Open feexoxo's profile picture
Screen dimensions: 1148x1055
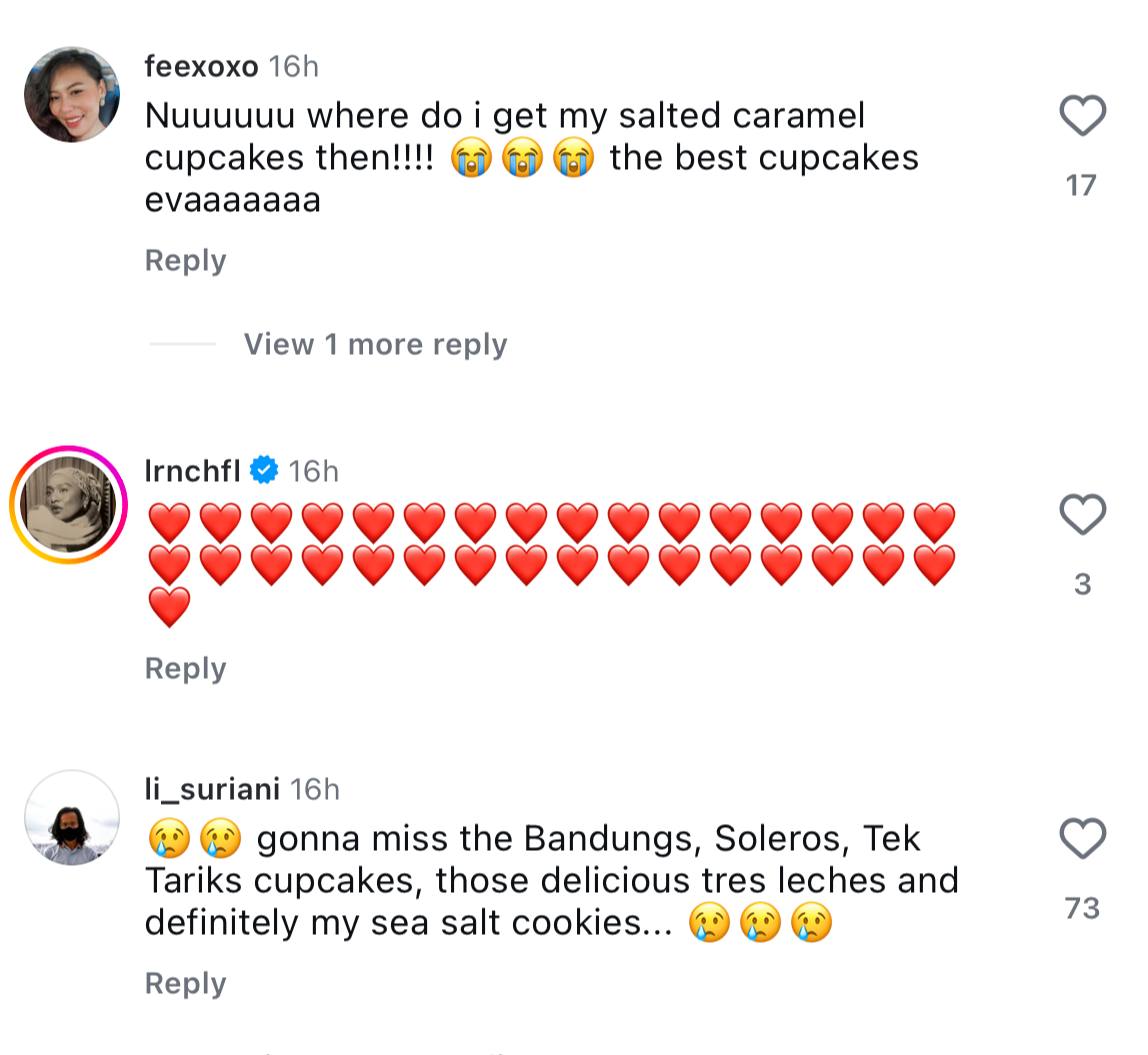pyautogui.click(x=72, y=94)
